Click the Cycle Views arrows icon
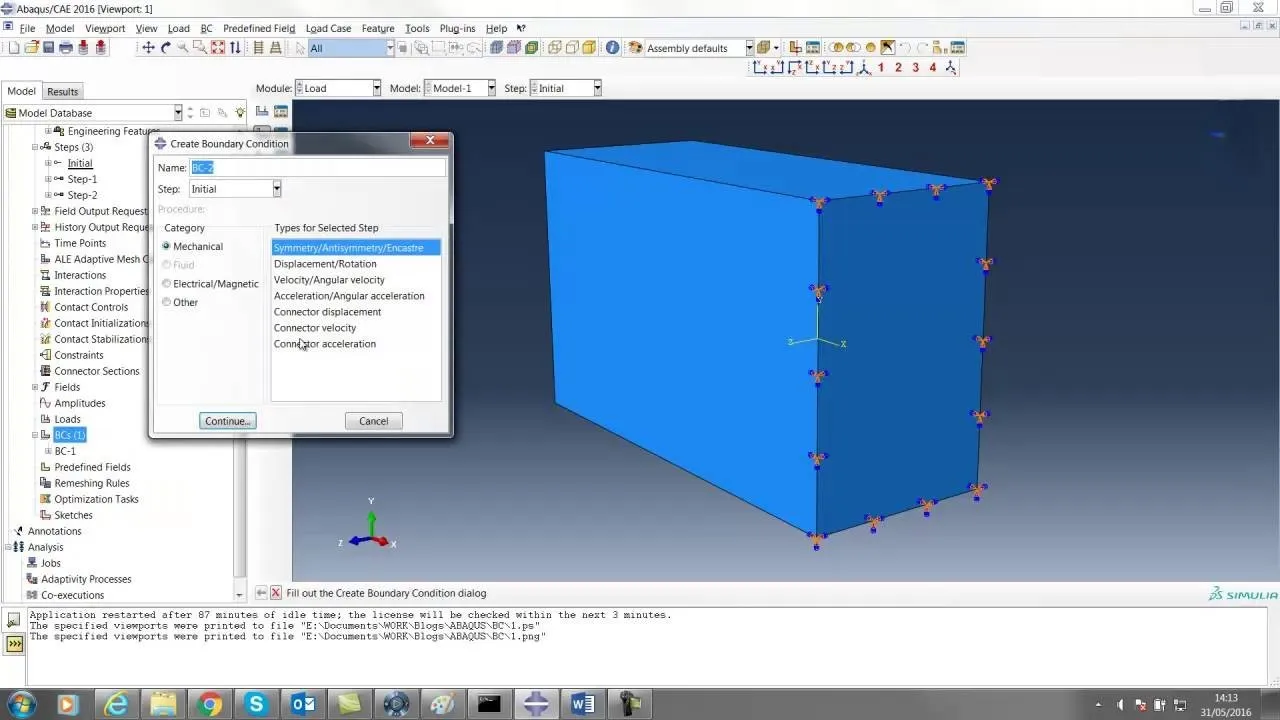1280x720 pixels. pos(234,48)
